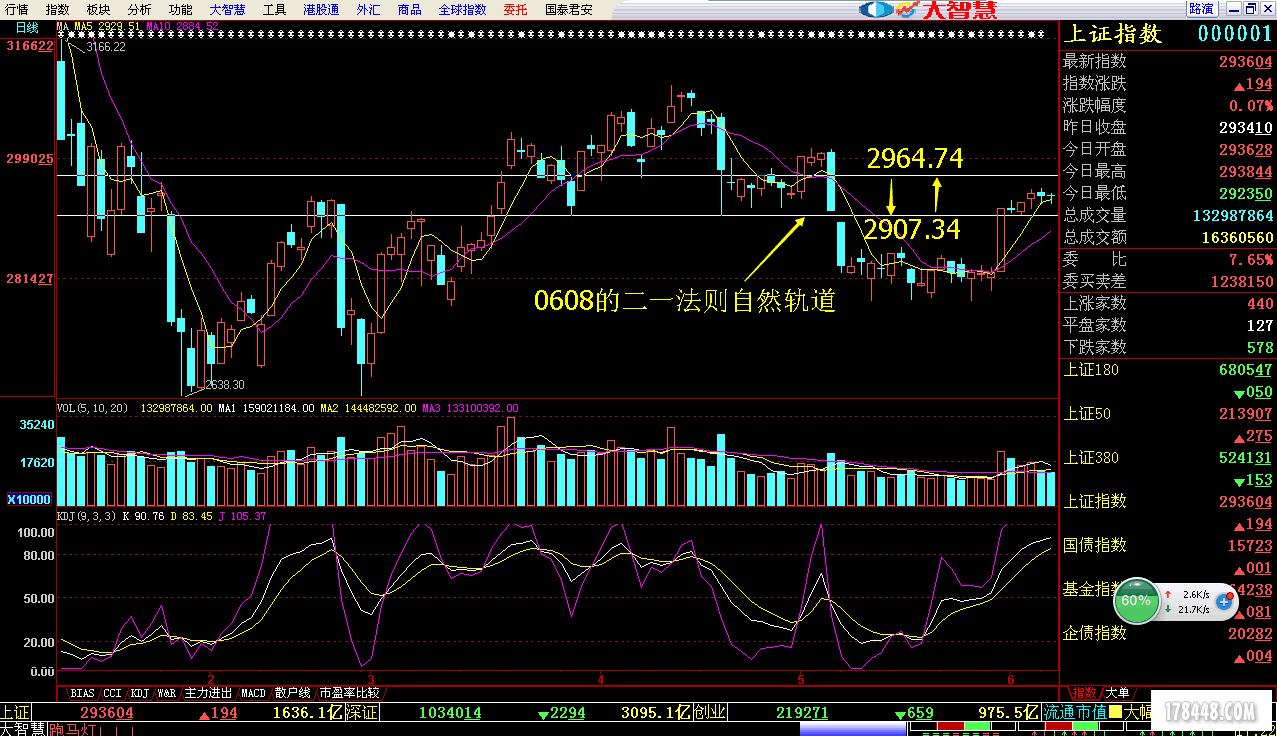Open the 委托 trading menu
Viewport: 1277px width, 736px height.
[515, 9]
